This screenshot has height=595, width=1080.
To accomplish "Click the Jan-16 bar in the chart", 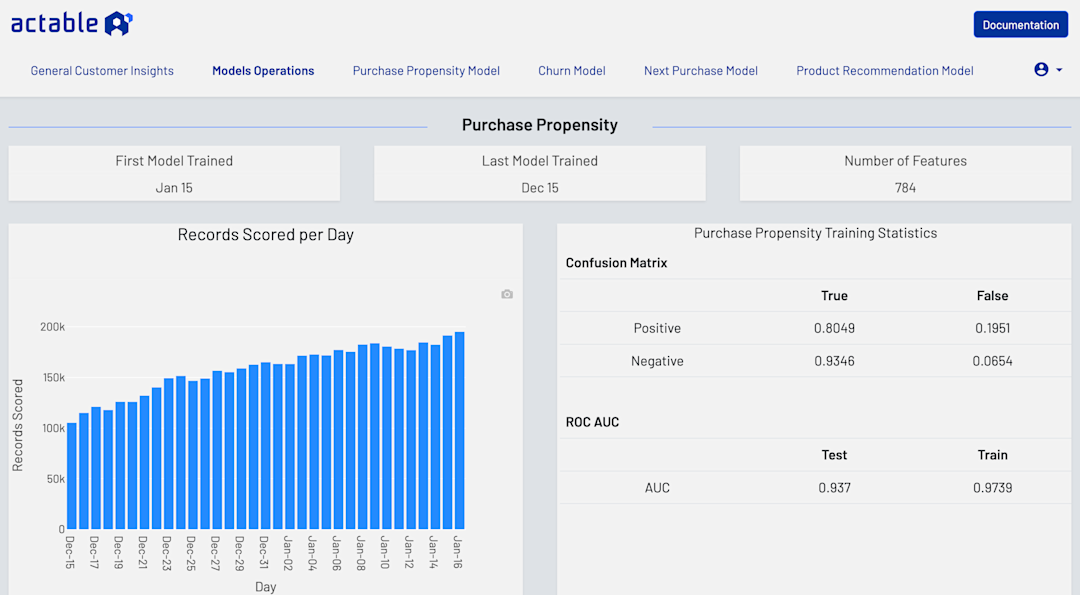I will point(459,430).
